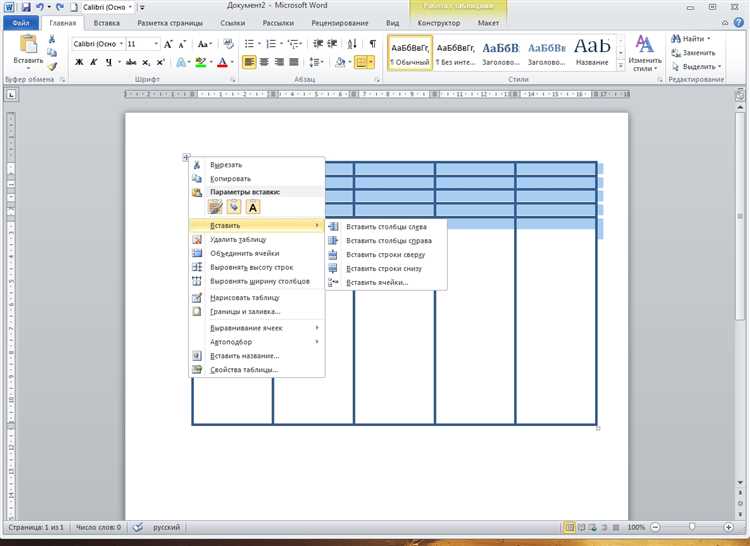Expand the styles gallery More arrow
This screenshot has height=546, width=750.
click(620, 66)
